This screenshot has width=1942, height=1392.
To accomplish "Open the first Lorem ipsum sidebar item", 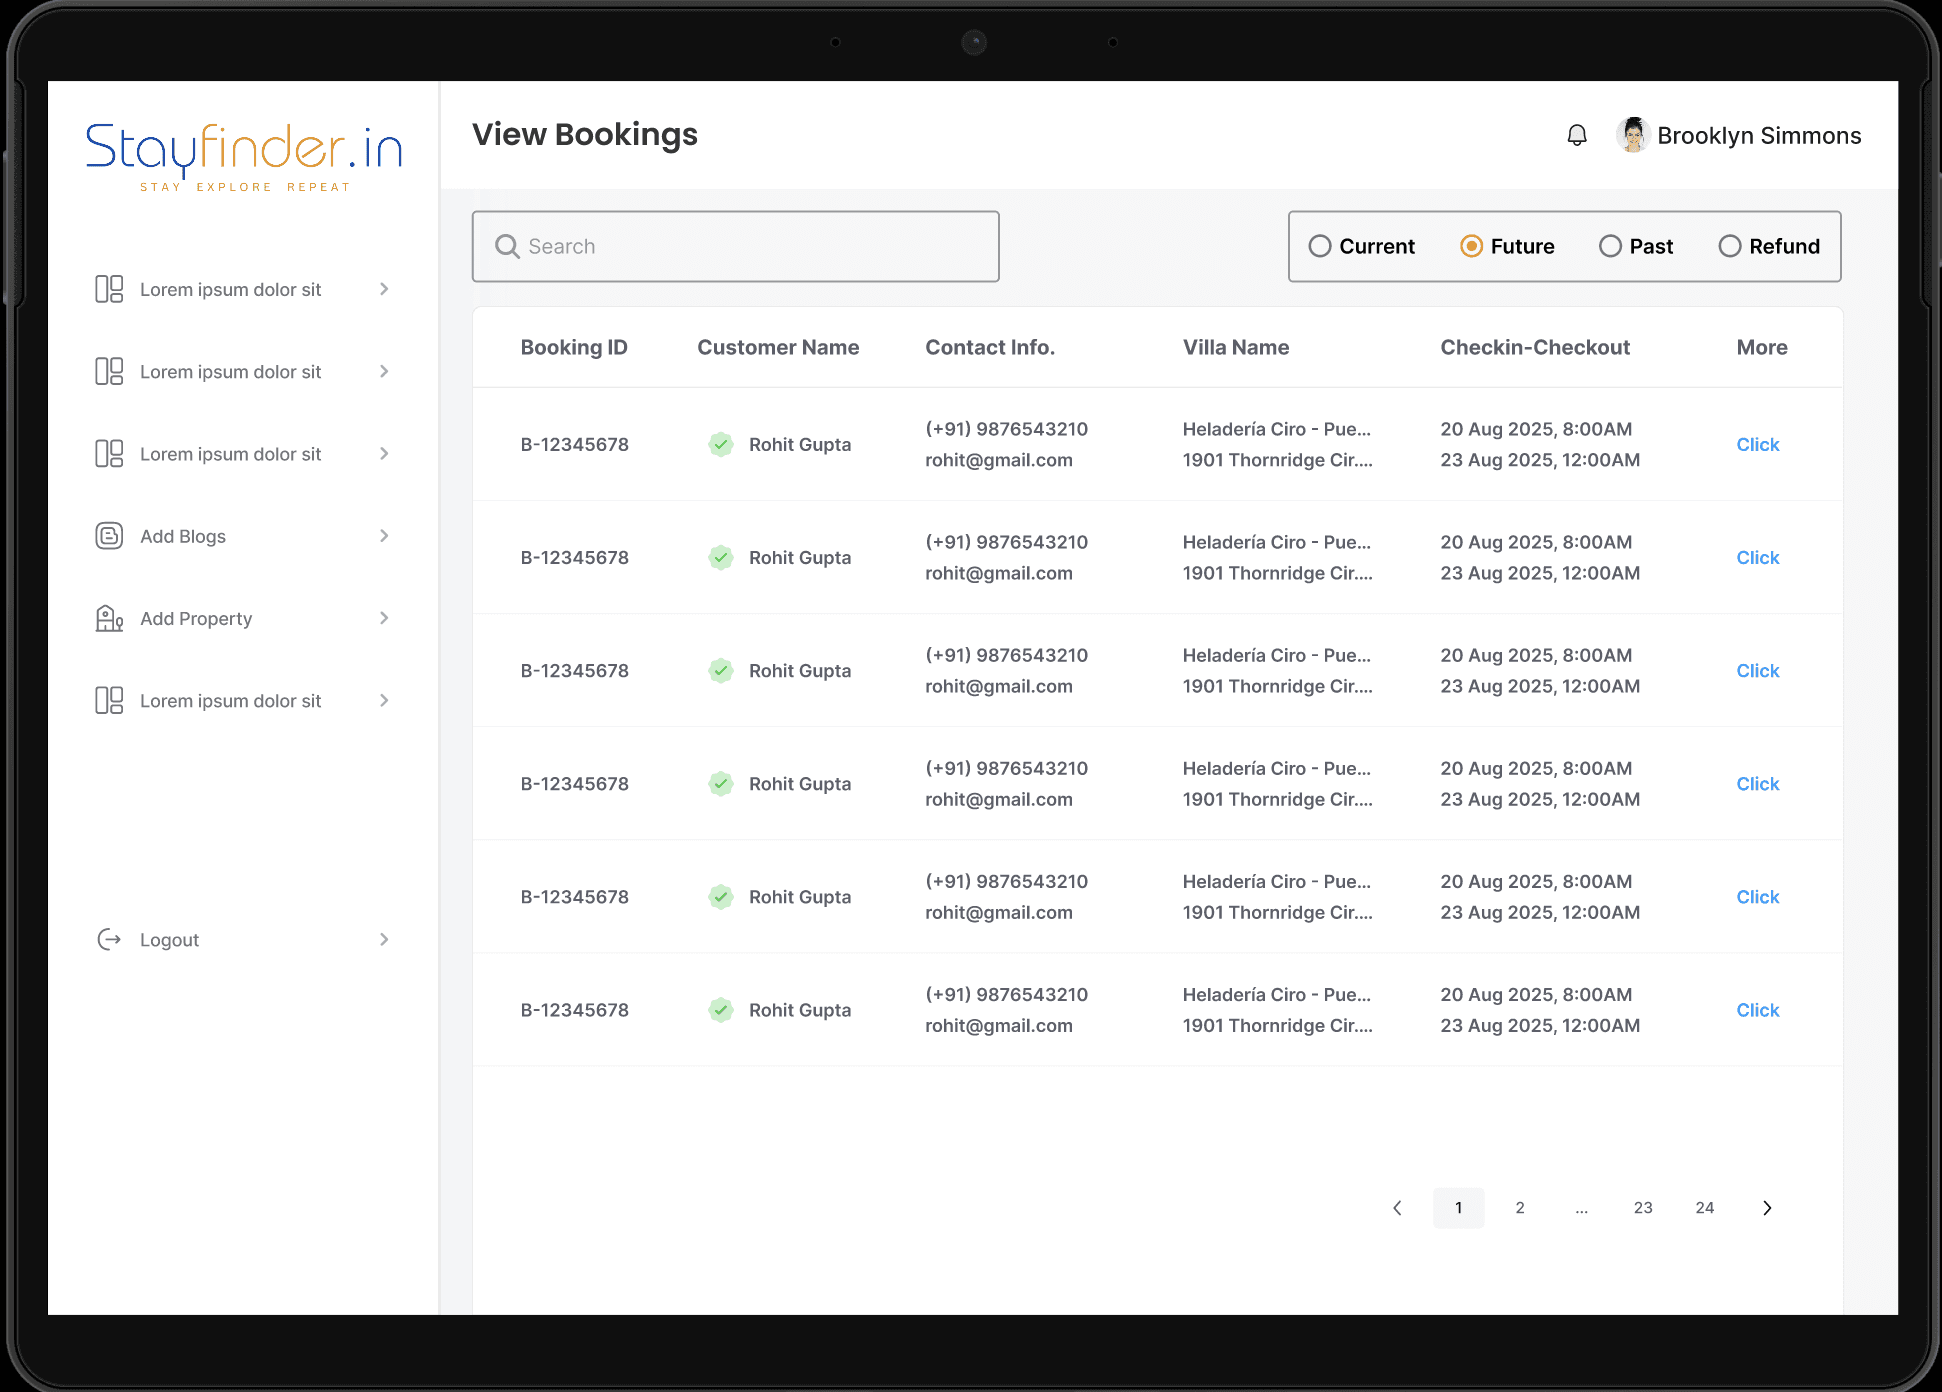I will click(230, 289).
